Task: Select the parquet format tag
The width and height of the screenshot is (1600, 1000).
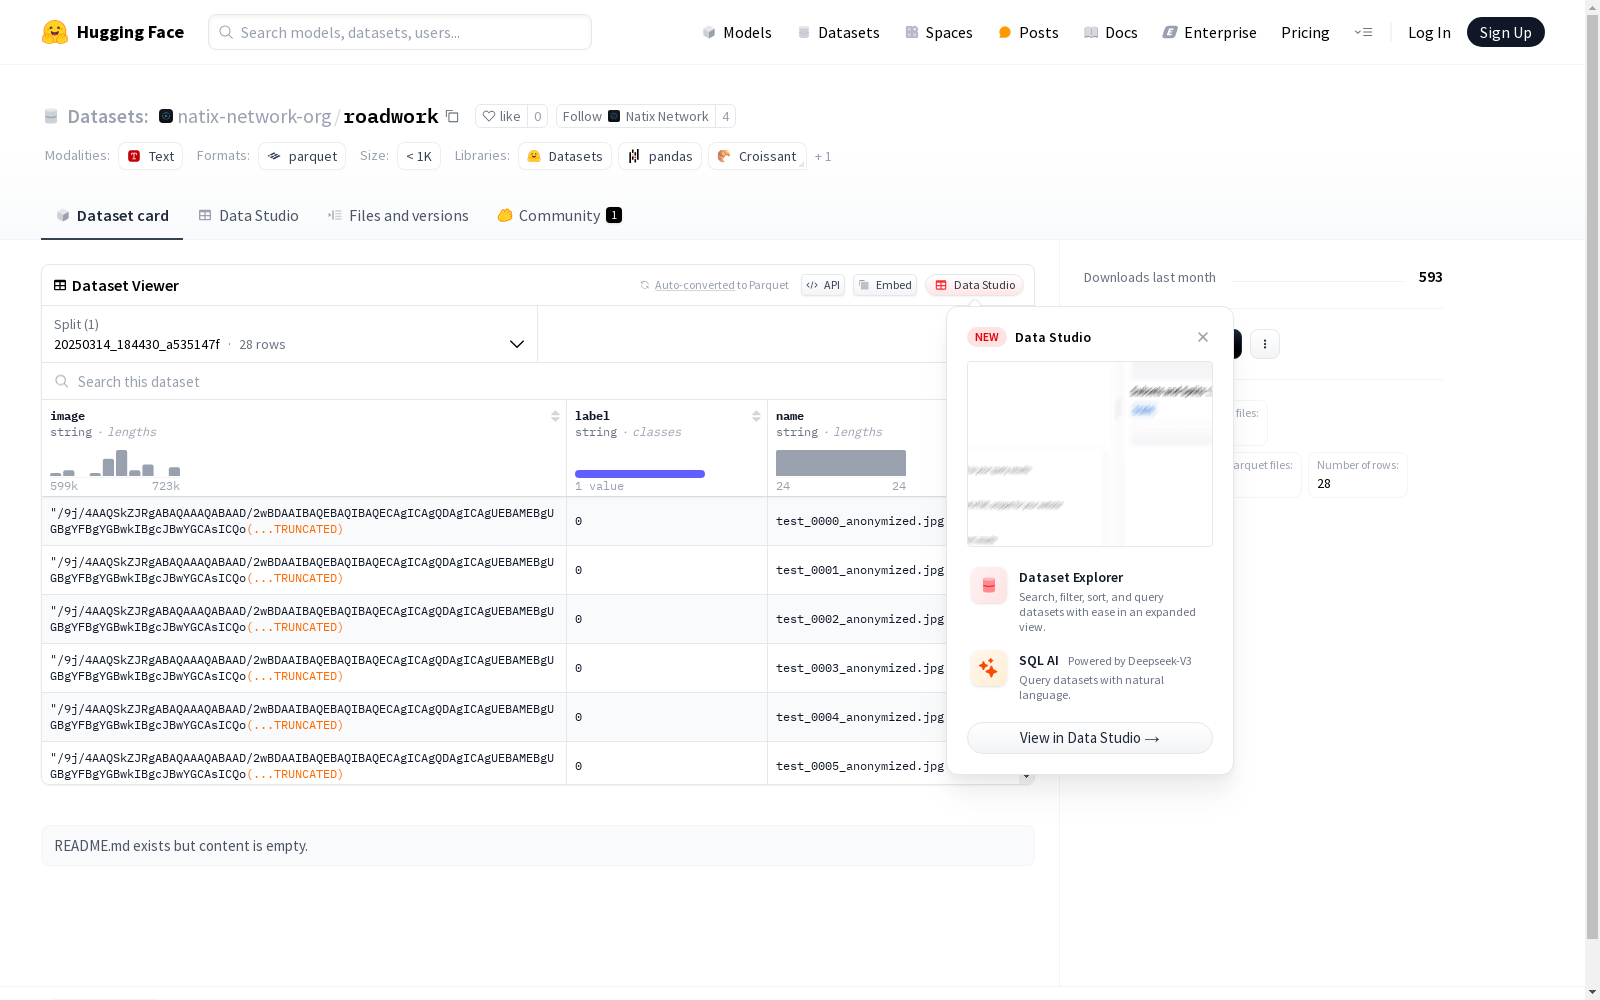Action: tap(302, 156)
